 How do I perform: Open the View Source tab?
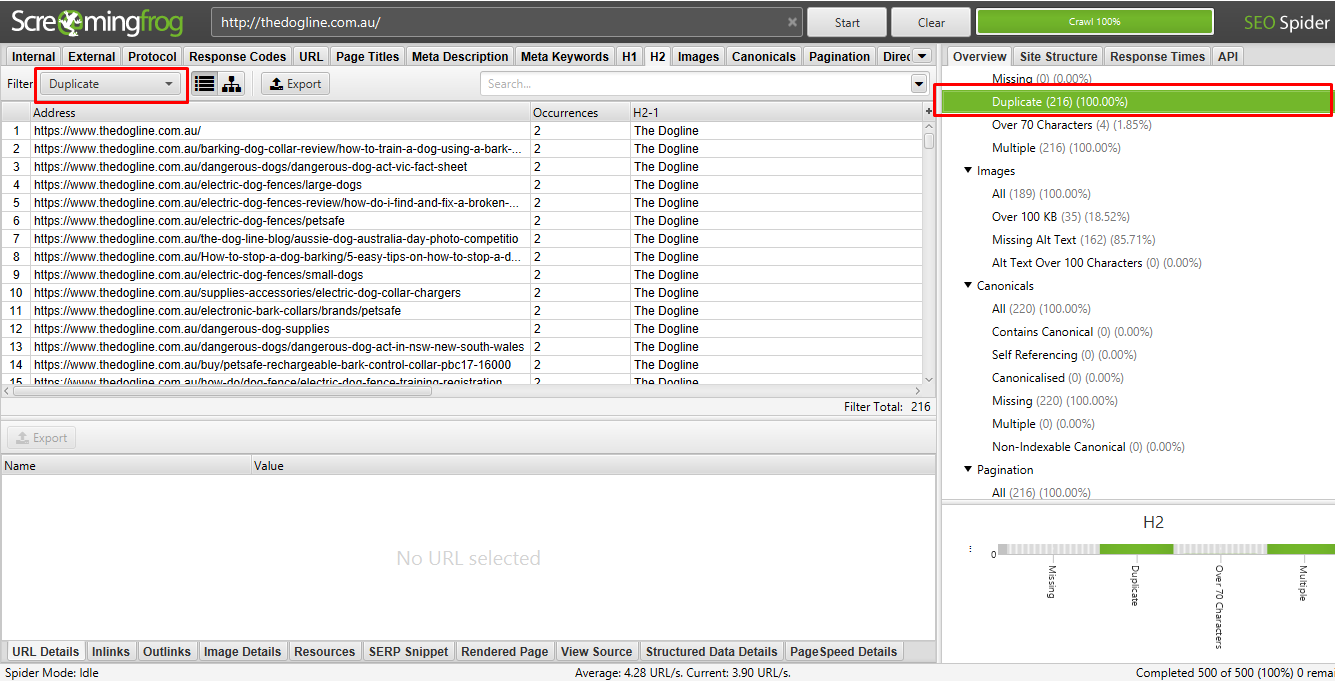pos(597,652)
